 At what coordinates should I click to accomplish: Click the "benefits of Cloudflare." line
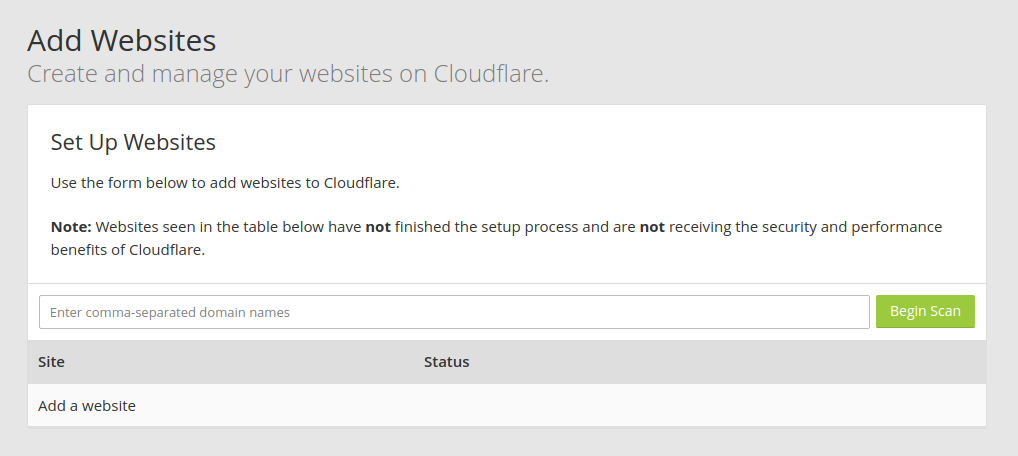click(128, 250)
